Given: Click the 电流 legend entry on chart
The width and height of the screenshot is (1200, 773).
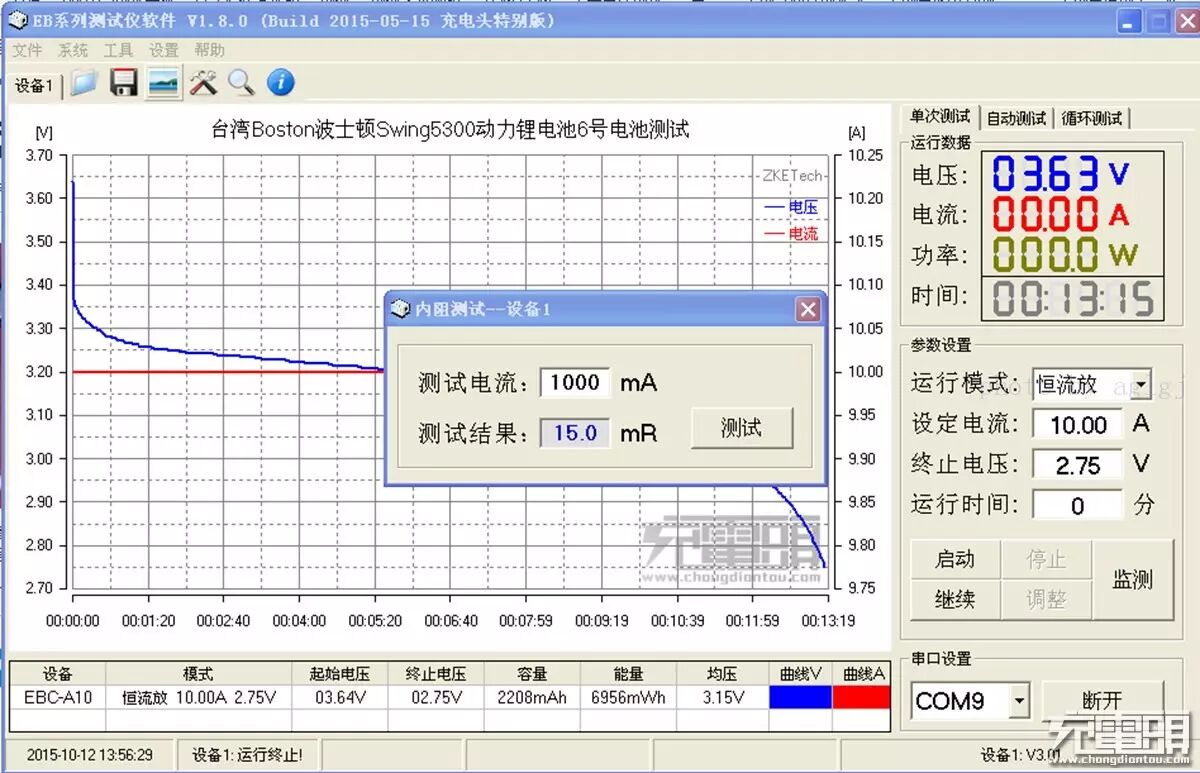Looking at the screenshot, I should point(792,233).
